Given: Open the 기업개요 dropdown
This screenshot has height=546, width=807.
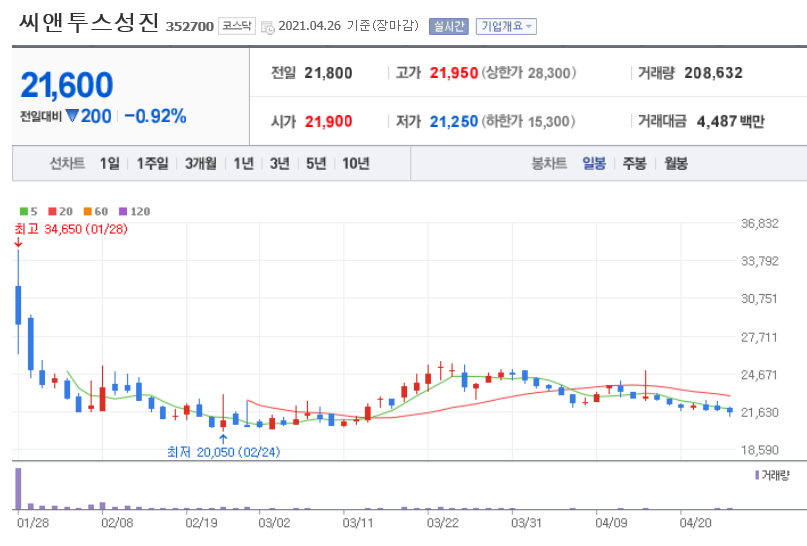Looking at the screenshot, I should (506, 26).
